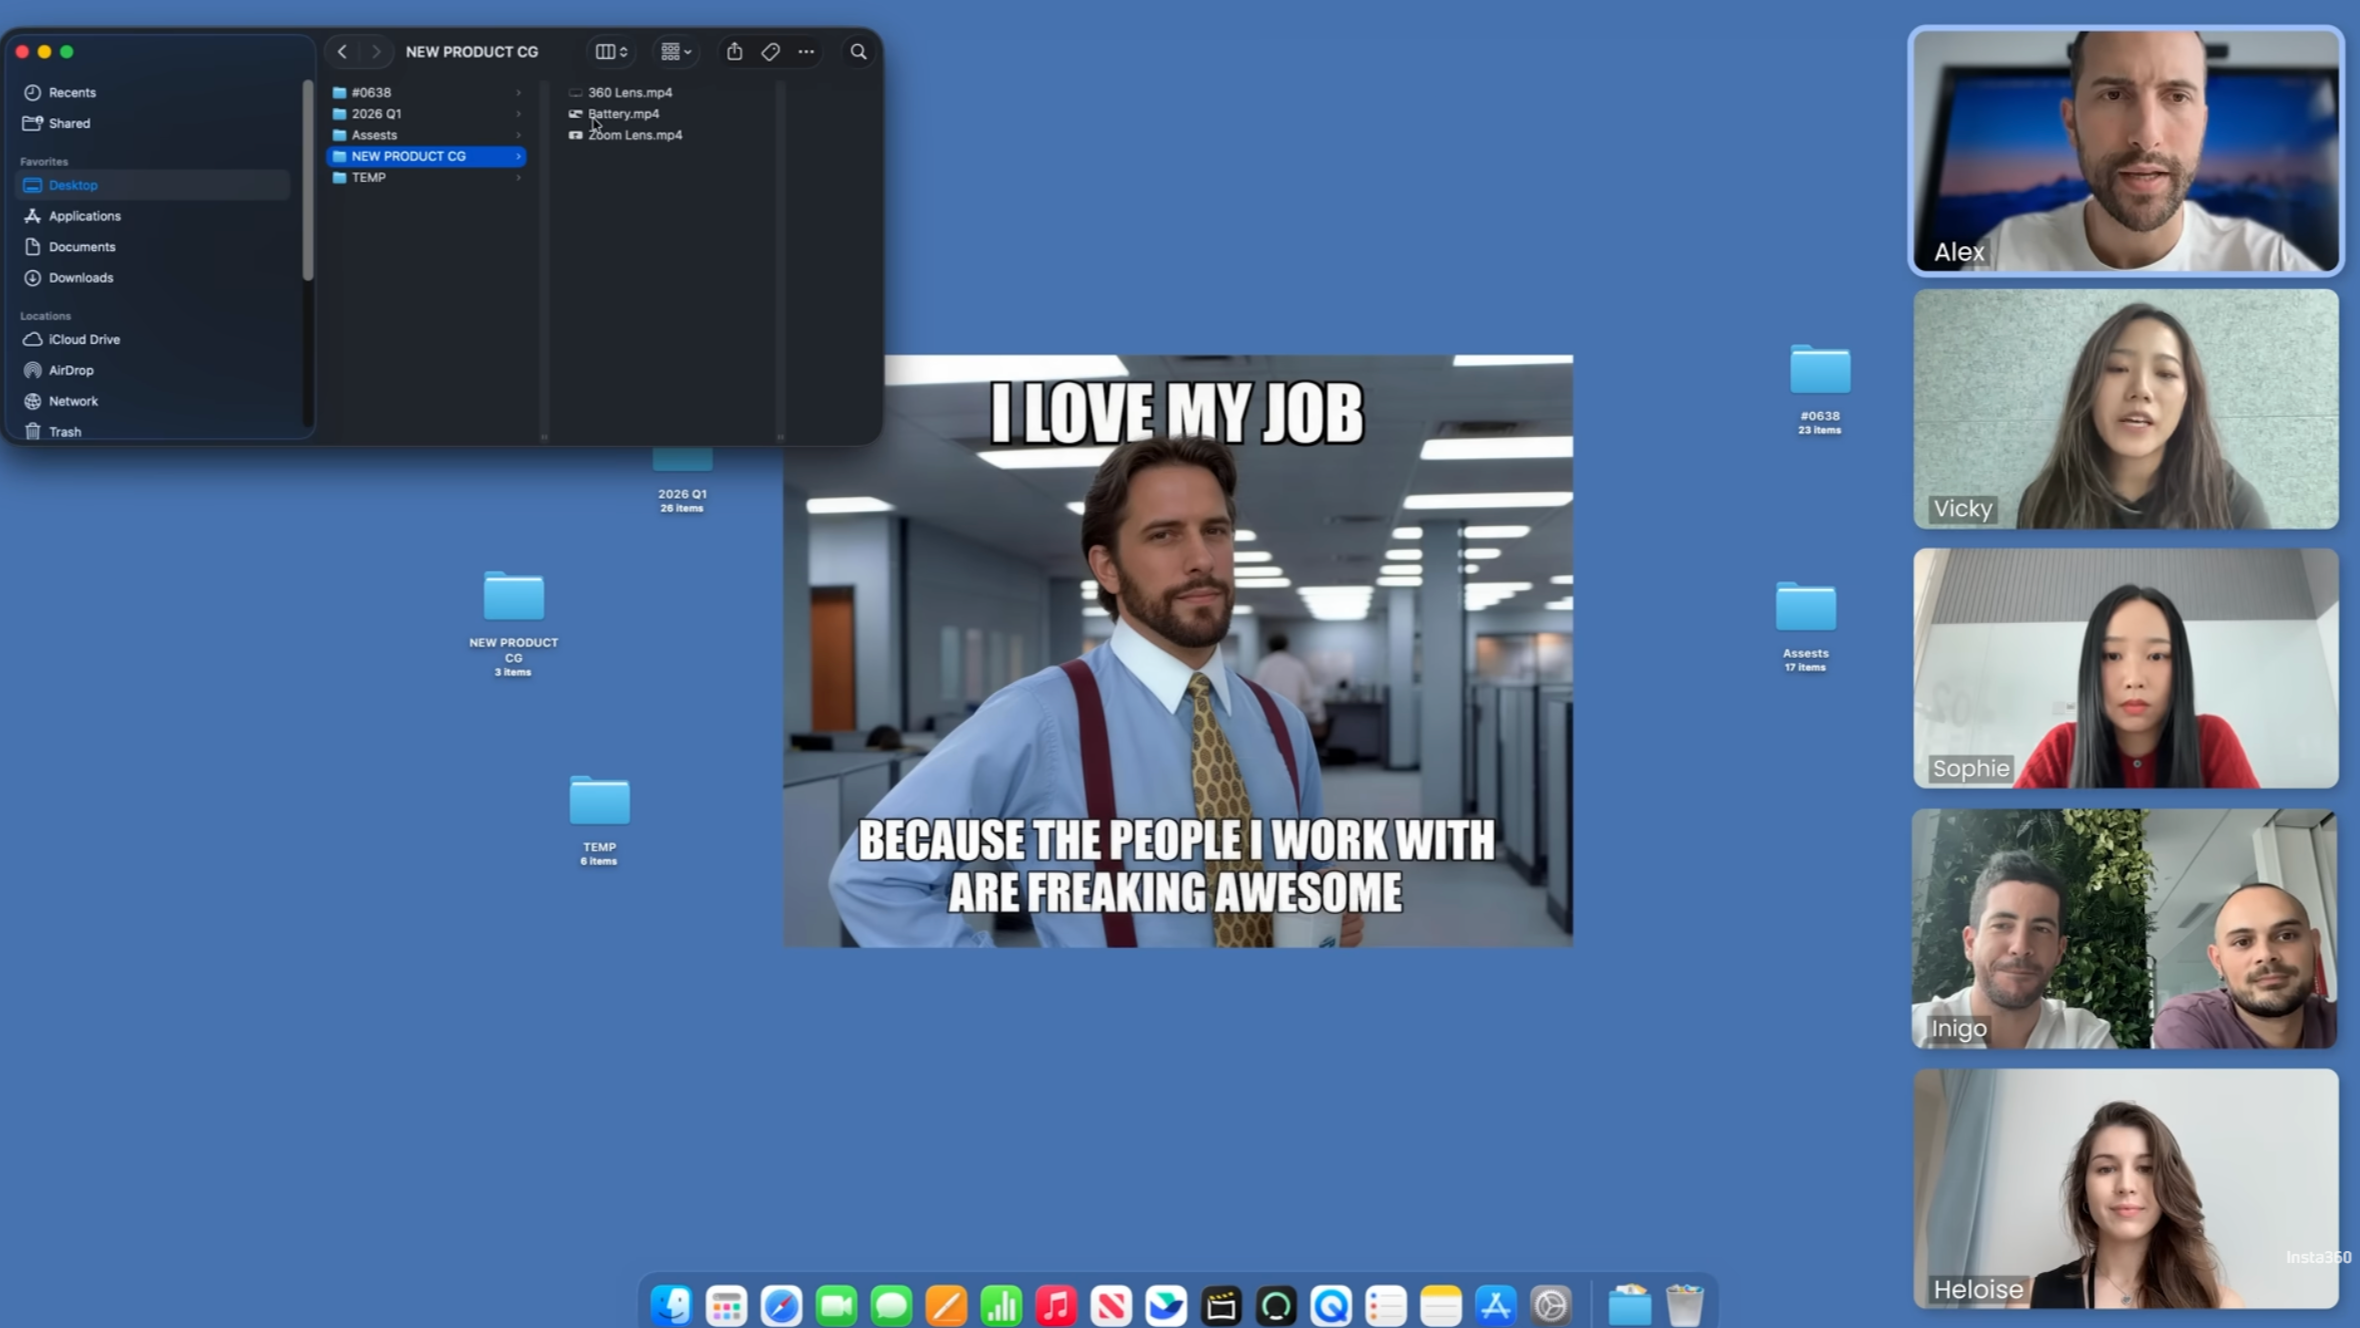Go back in the Finder window
Screen dimensions: 2360x1328
tap(342, 52)
